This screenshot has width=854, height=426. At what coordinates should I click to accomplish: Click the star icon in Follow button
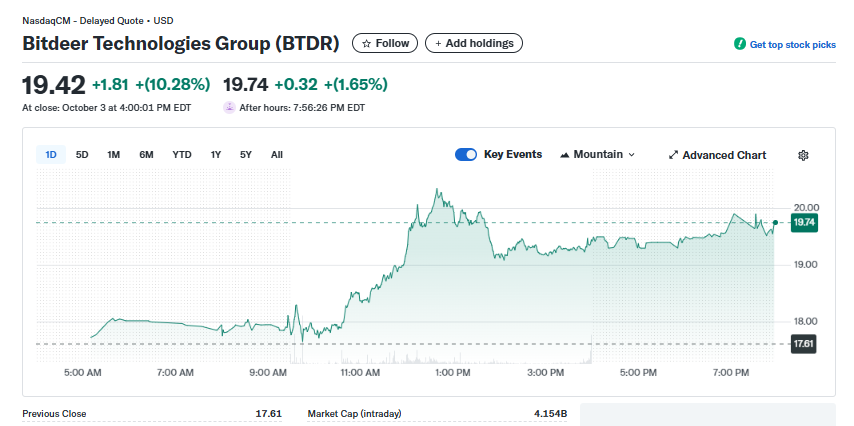367,44
